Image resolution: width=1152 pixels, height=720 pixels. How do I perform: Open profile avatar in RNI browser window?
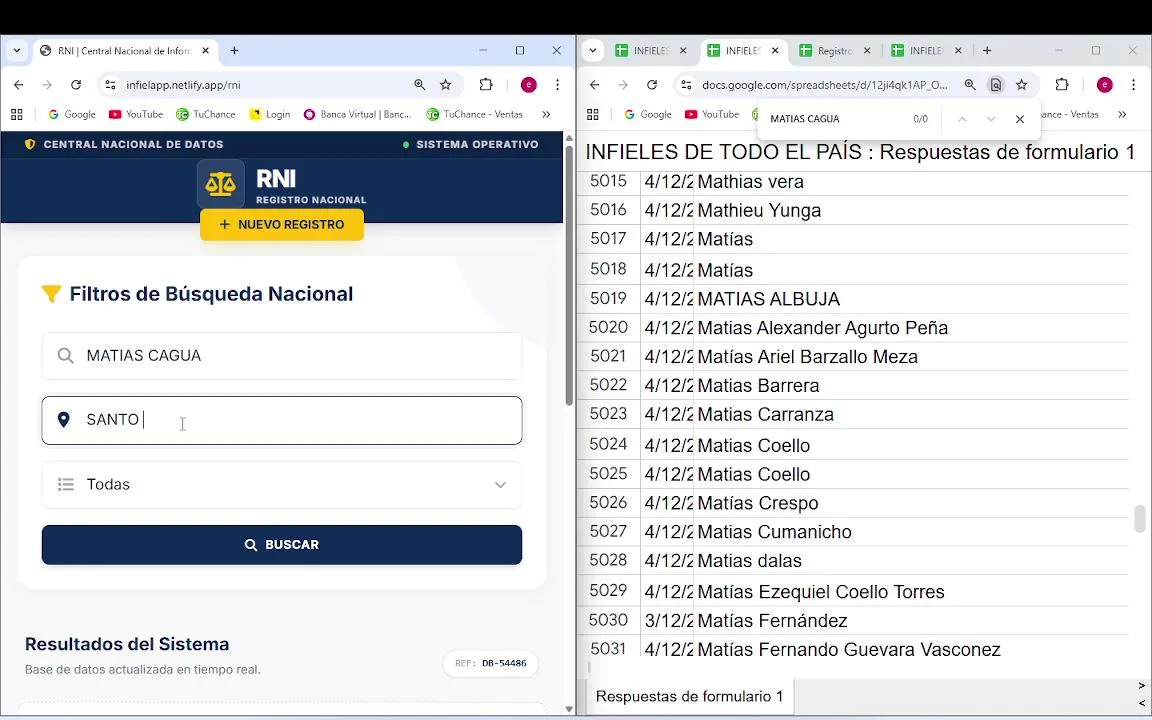pos(528,85)
